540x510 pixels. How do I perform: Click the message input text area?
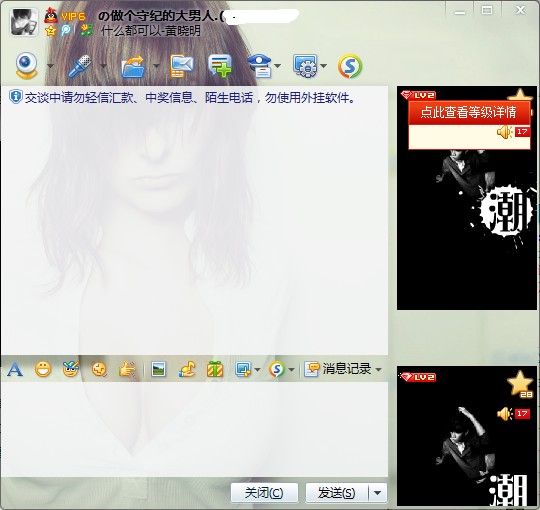click(x=194, y=429)
